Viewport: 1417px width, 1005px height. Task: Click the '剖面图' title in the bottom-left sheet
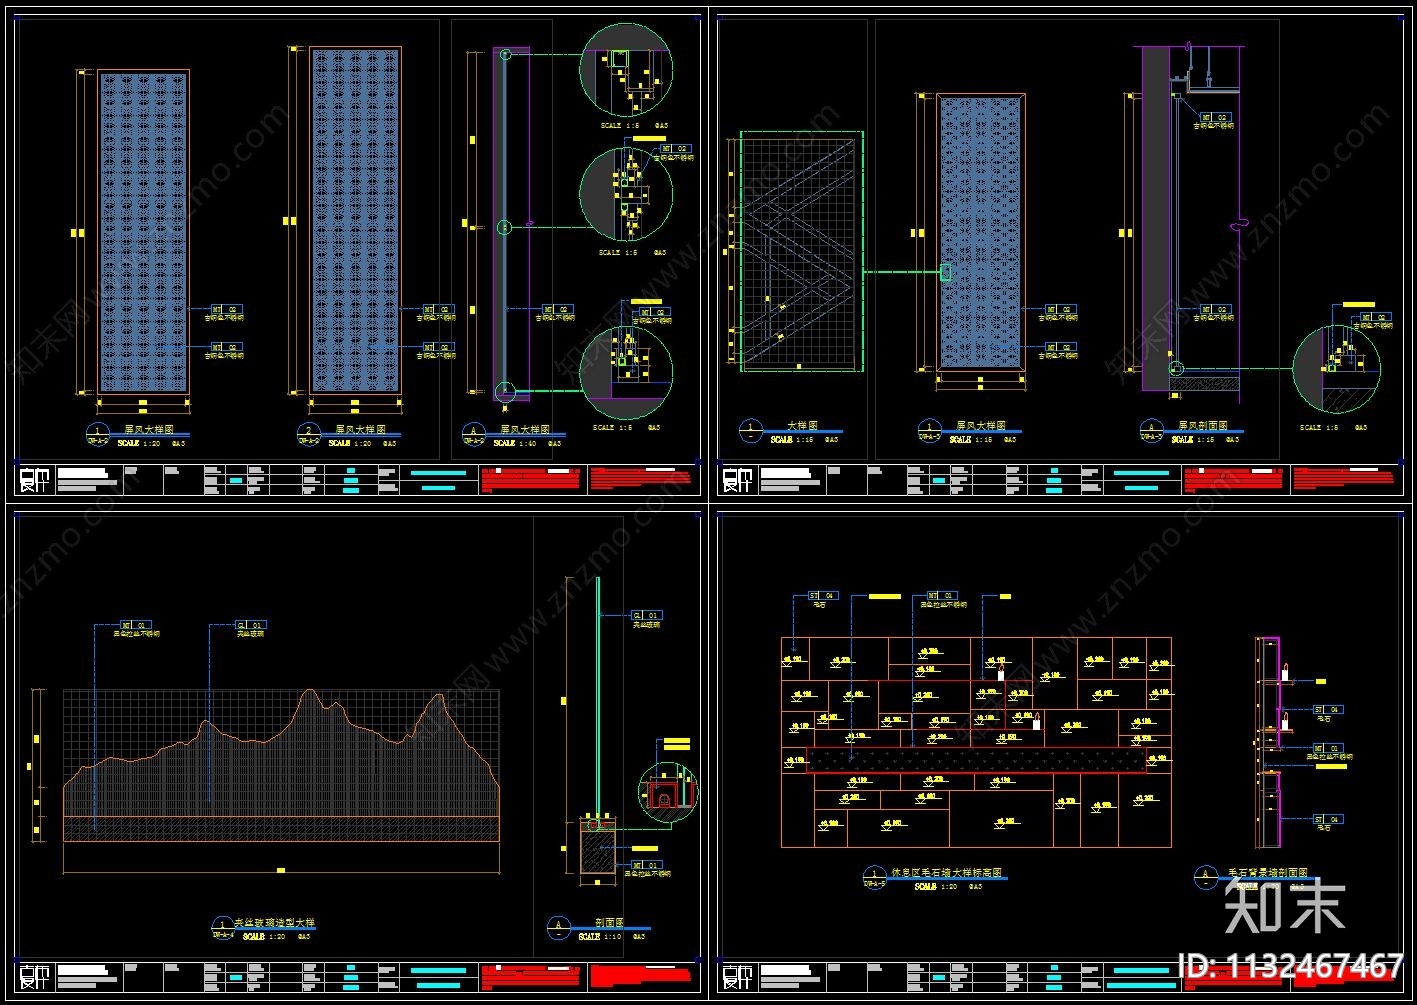pos(609,923)
